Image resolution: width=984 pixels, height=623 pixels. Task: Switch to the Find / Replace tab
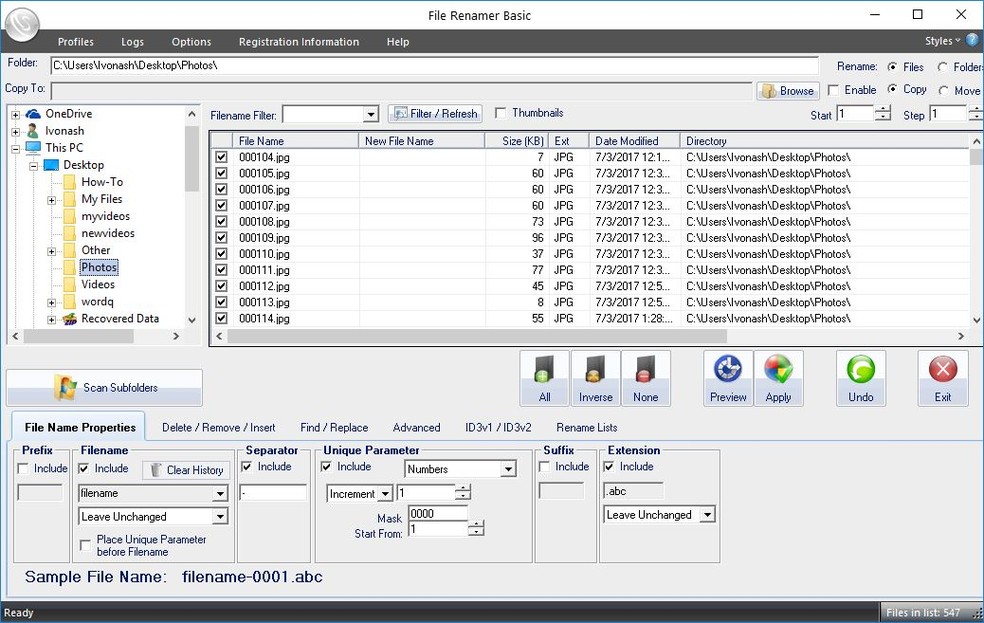[334, 427]
